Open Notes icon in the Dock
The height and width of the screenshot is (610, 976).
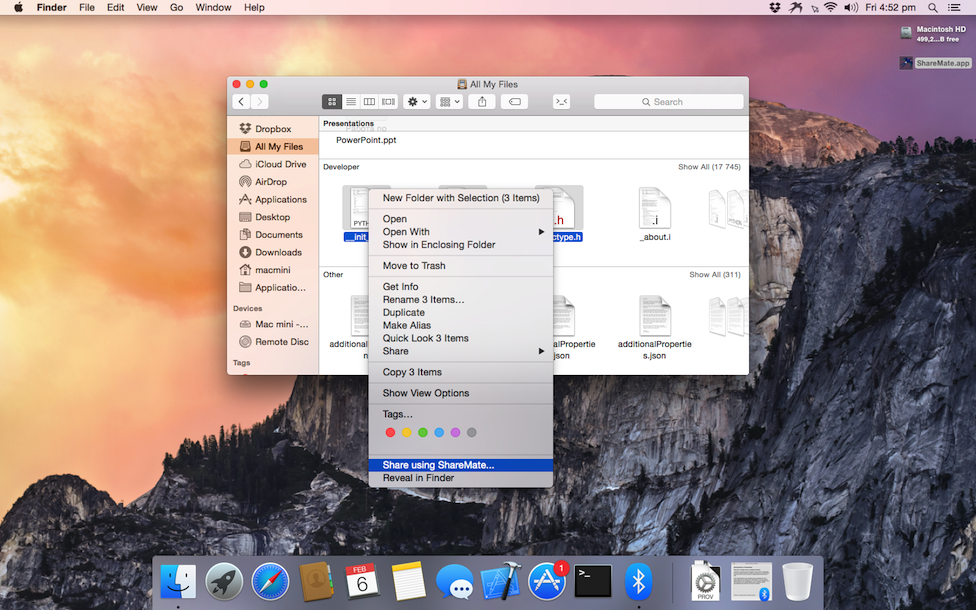click(x=408, y=581)
